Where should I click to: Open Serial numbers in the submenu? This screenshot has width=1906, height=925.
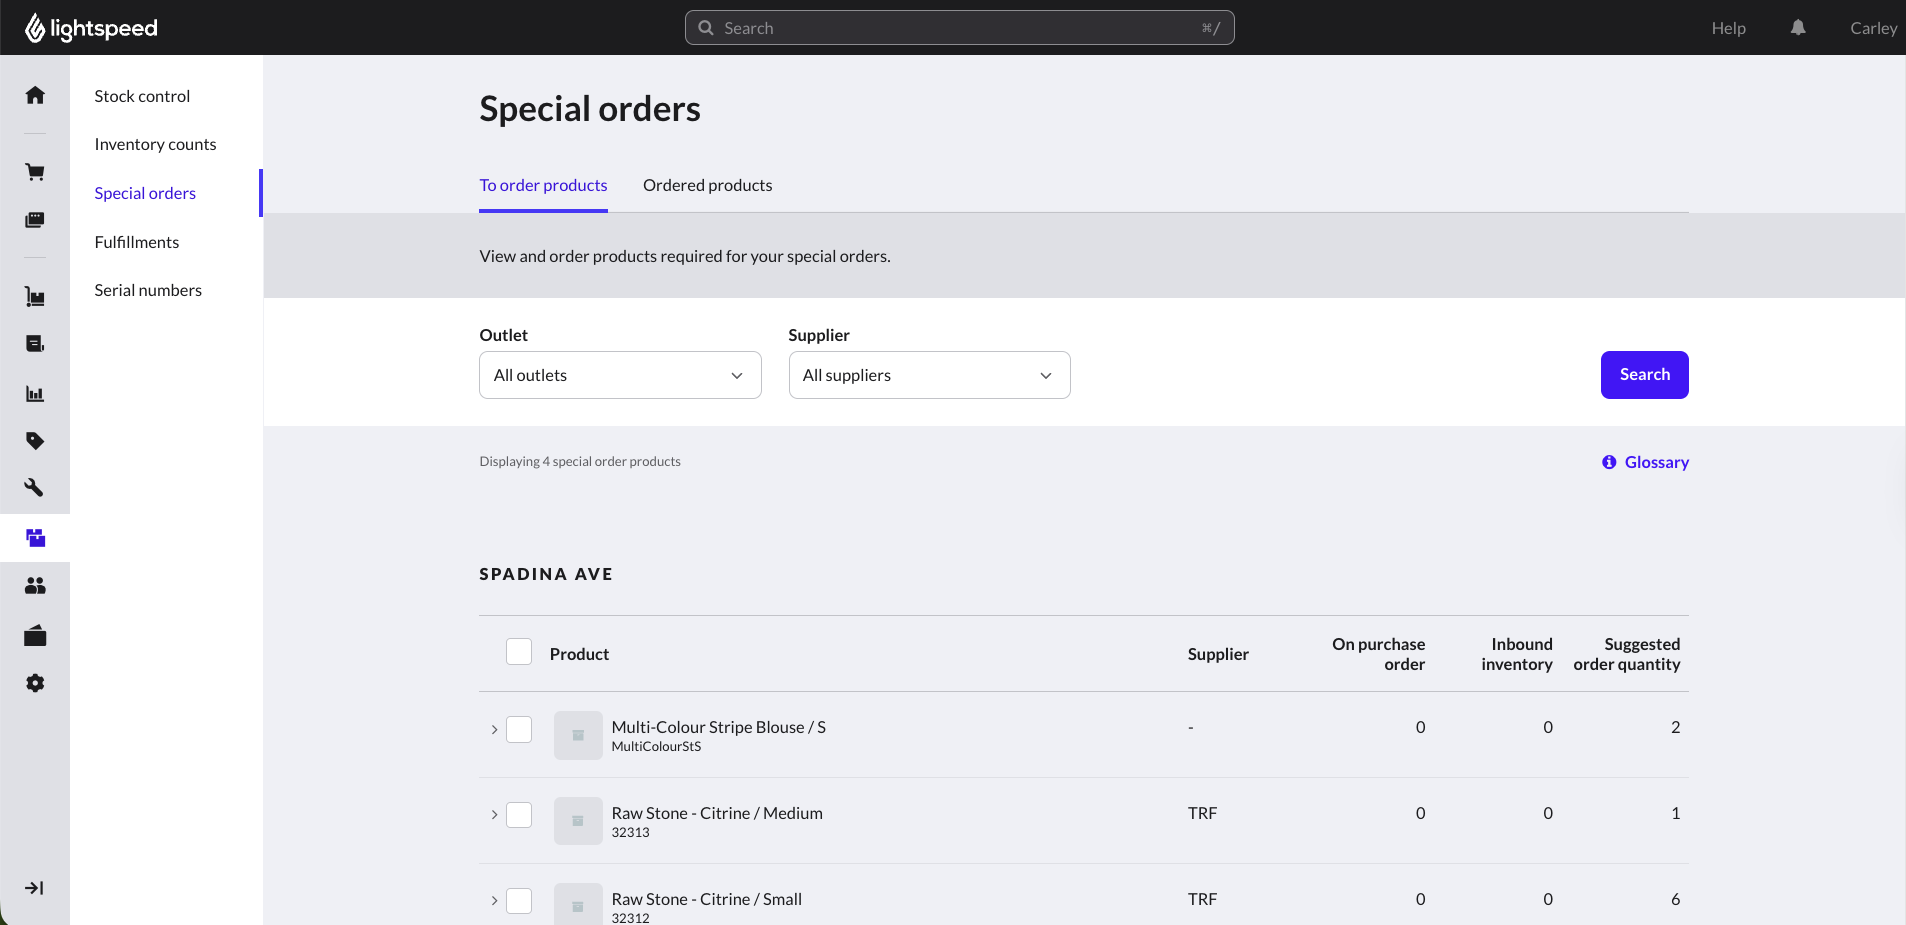[148, 290]
